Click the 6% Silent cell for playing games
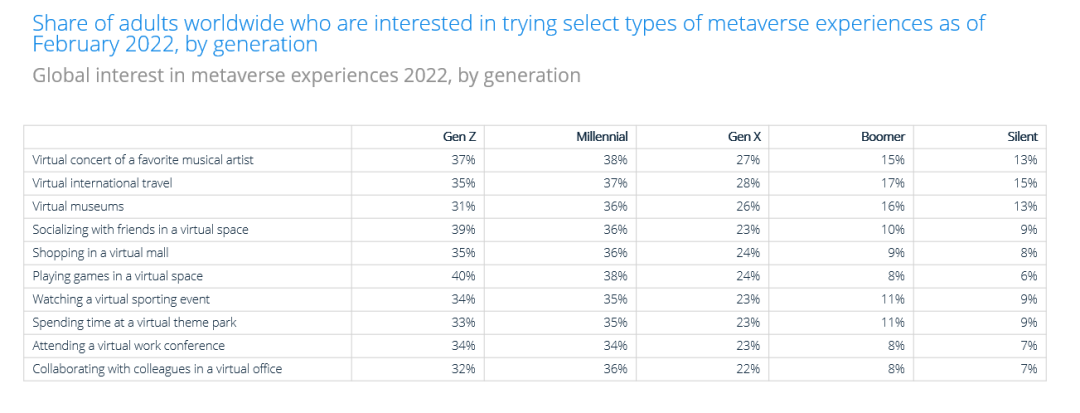 pos(1028,276)
